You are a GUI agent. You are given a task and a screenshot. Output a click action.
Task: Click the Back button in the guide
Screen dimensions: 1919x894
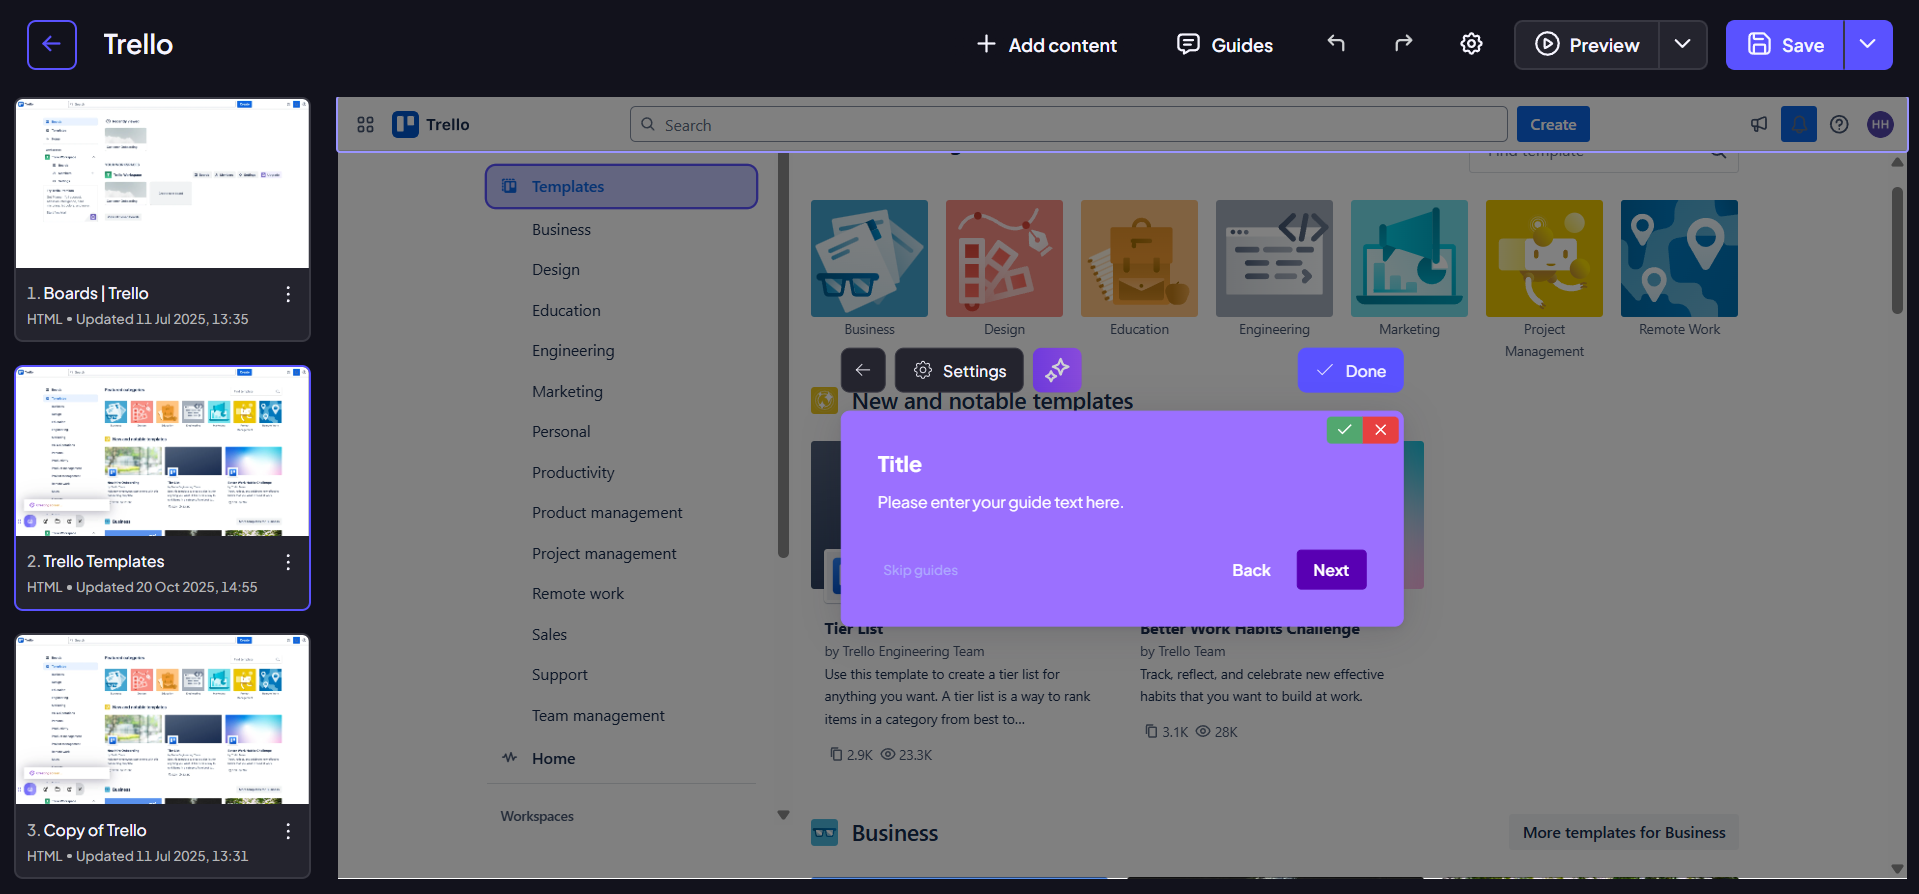[1251, 570]
